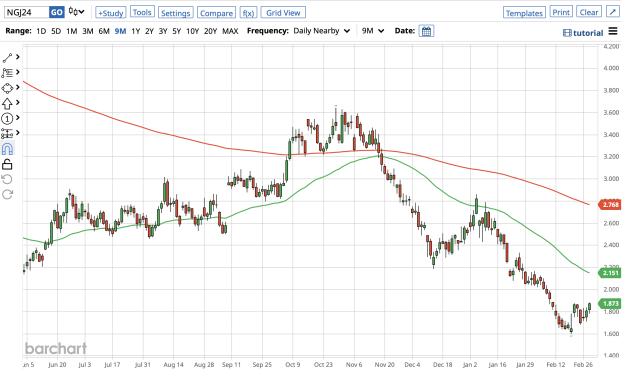Select the arrow marker tool icon
The image size is (625, 379).
(x=7, y=103)
